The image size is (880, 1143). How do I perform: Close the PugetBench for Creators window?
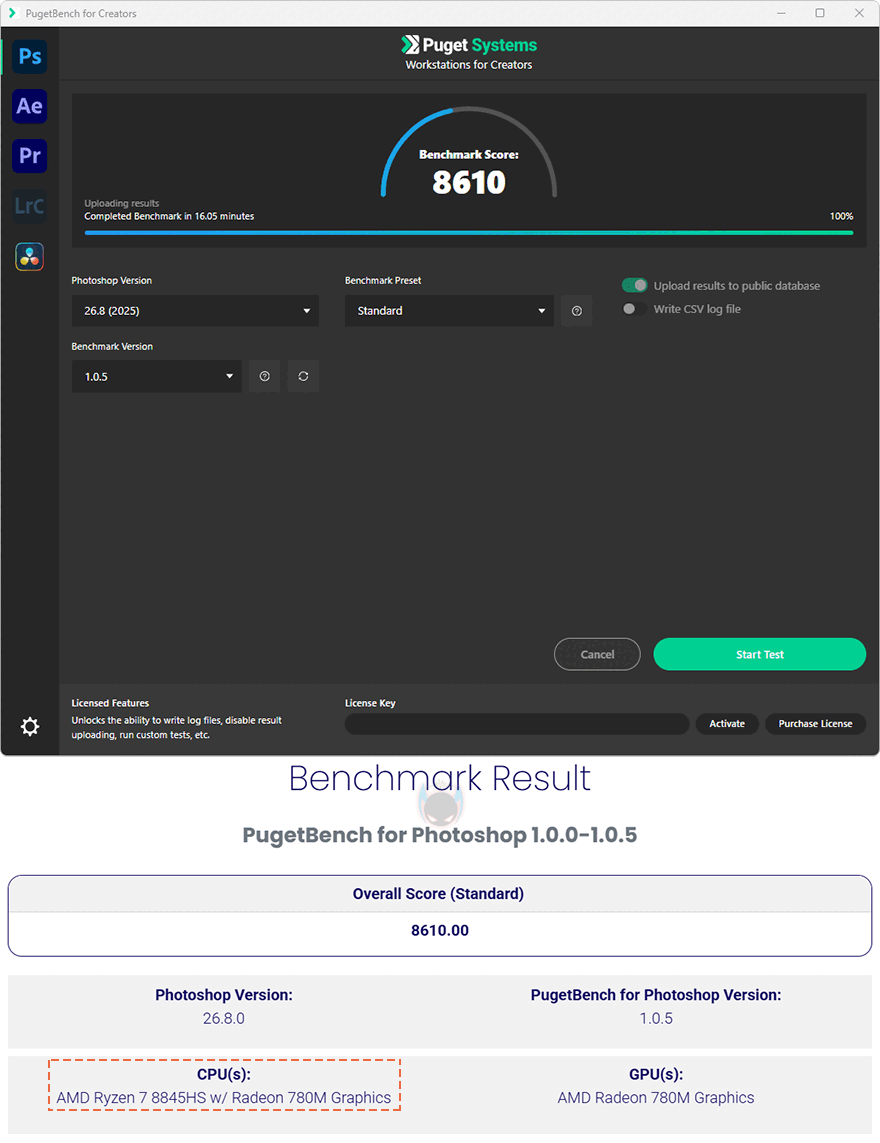(x=860, y=13)
